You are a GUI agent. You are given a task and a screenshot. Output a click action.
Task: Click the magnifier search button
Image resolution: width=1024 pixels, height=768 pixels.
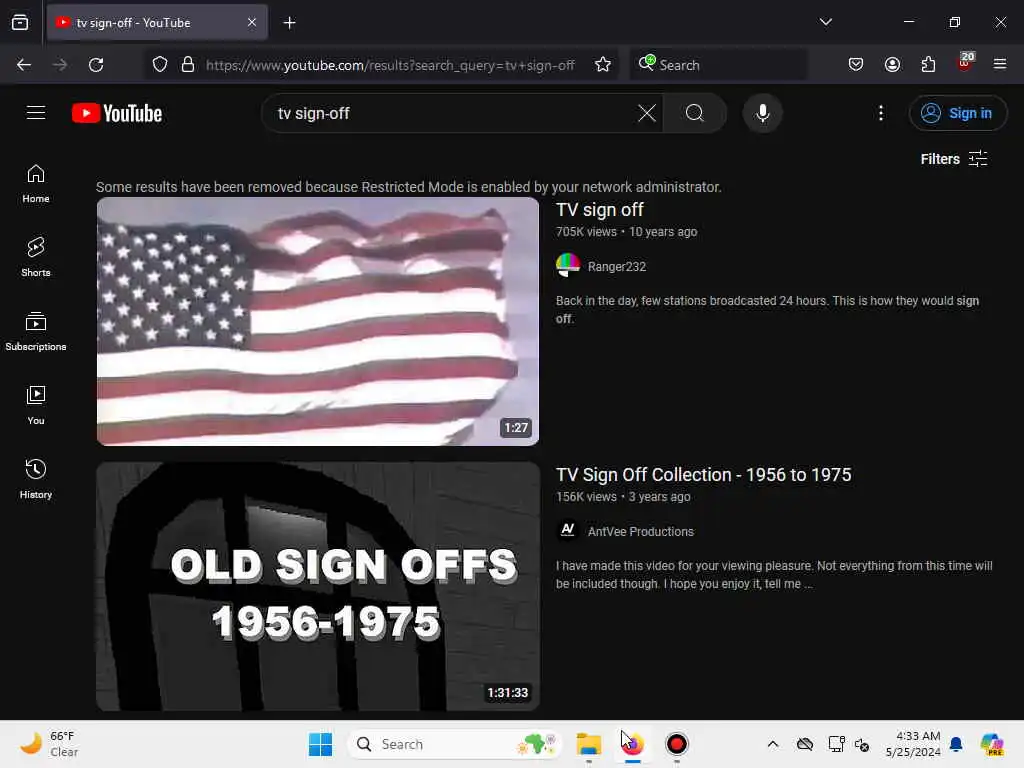pos(695,113)
